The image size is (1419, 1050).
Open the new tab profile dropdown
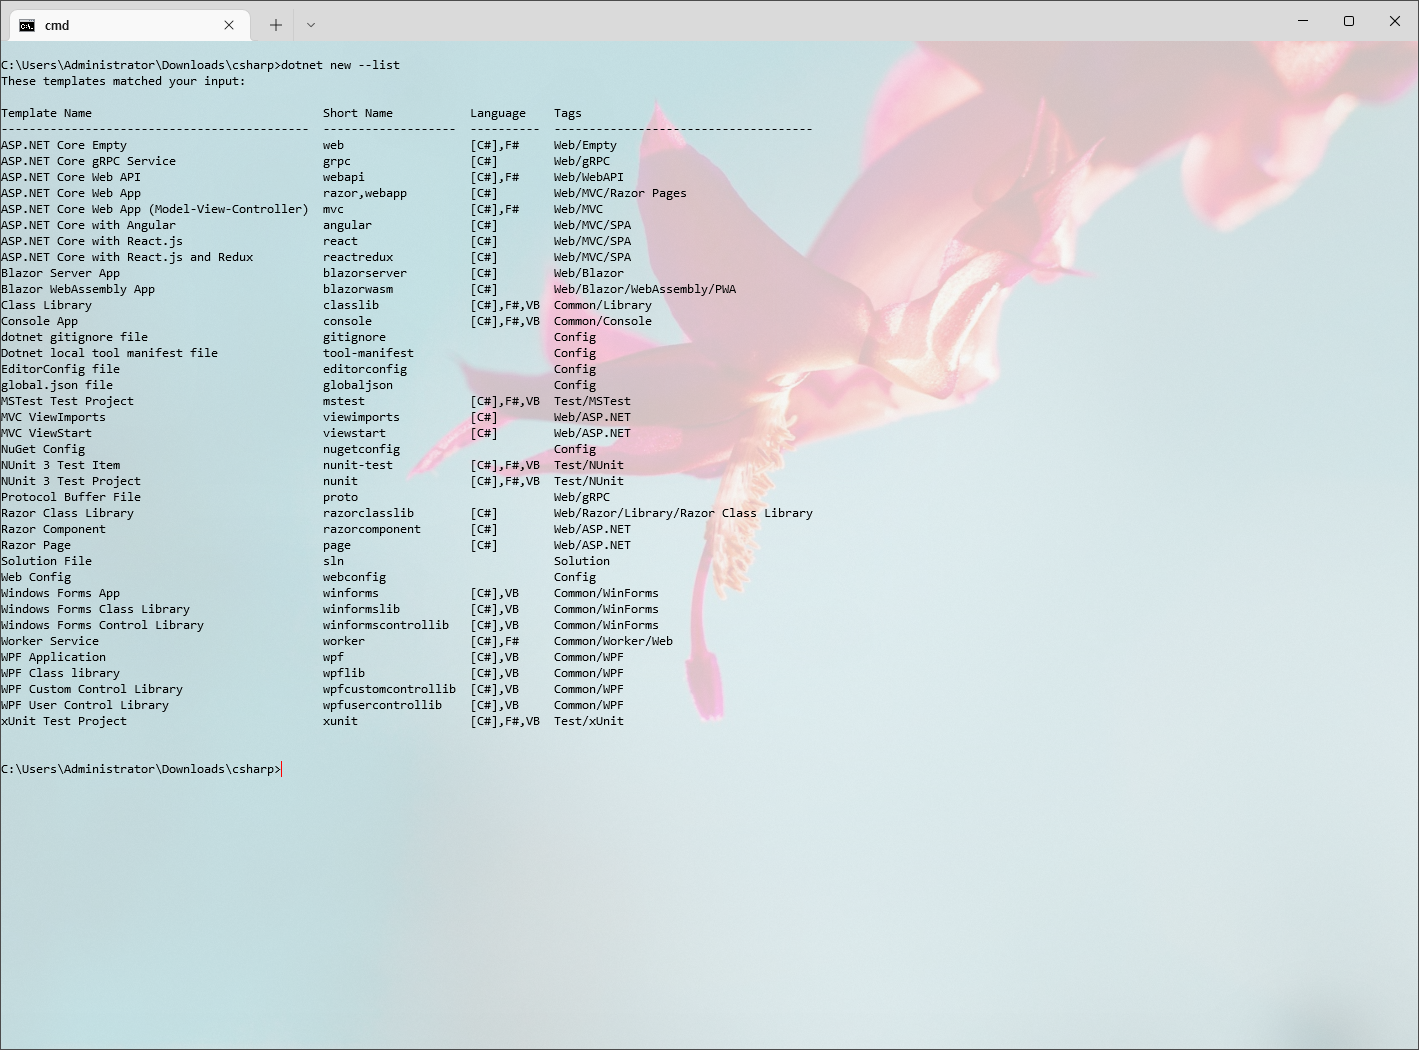tap(311, 25)
